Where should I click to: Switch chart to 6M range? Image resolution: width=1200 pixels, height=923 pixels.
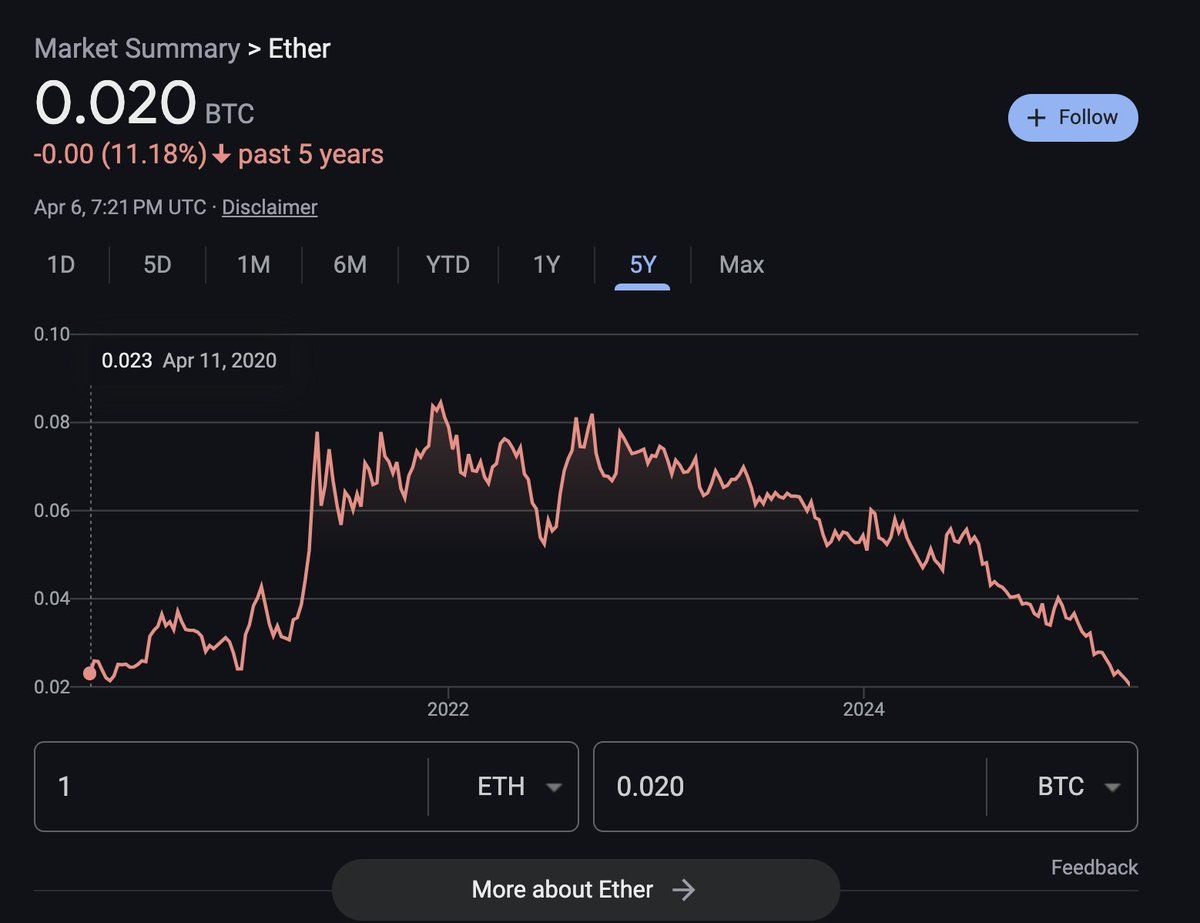click(x=350, y=265)
